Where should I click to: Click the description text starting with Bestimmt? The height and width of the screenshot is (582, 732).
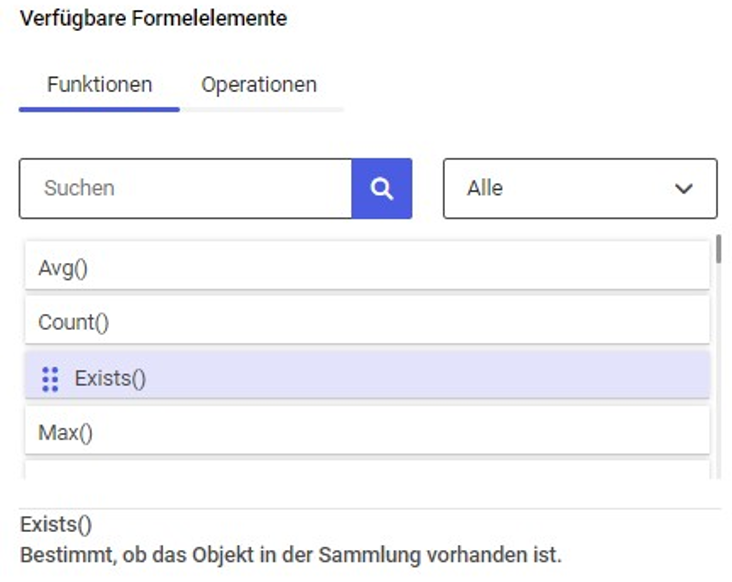coord(291,555)
